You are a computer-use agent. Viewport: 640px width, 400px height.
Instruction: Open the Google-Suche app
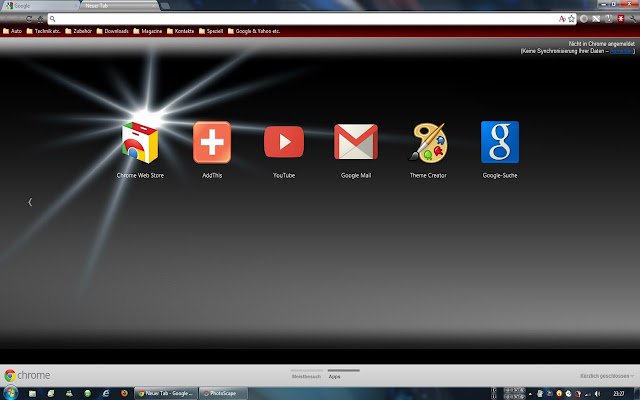tap(500, 142)
